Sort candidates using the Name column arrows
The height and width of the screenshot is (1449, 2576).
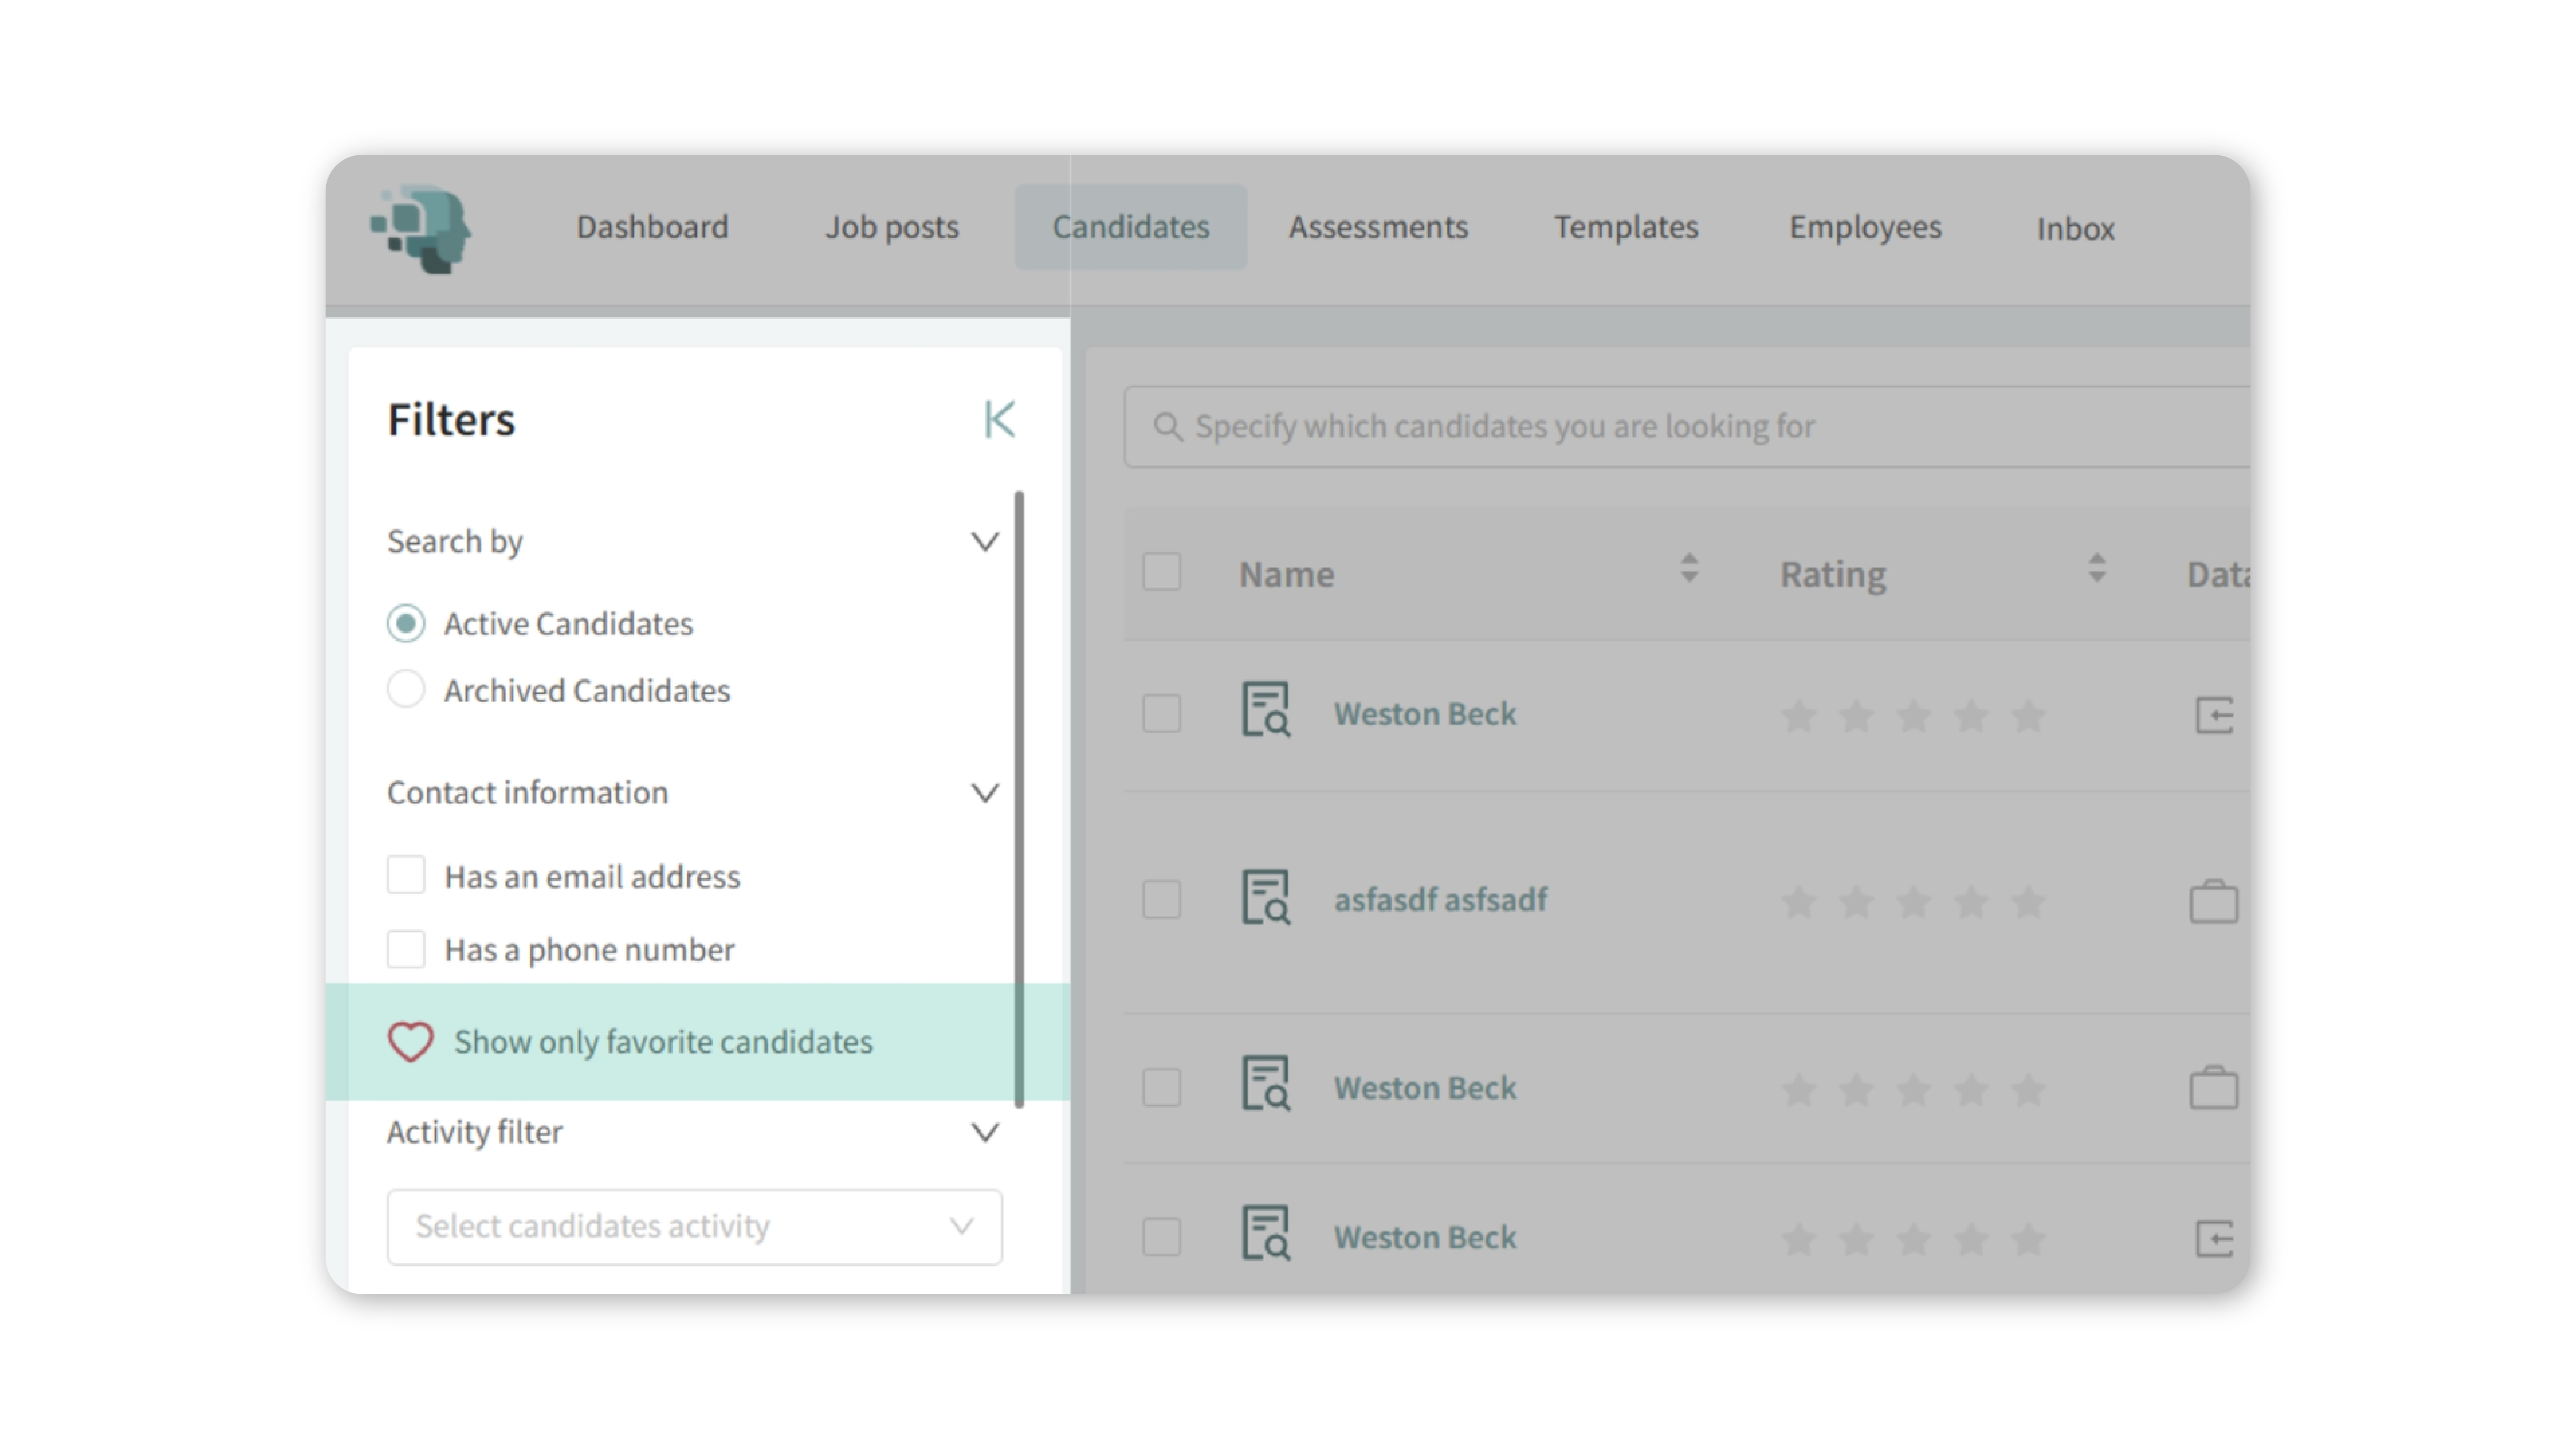[1689, 568]
